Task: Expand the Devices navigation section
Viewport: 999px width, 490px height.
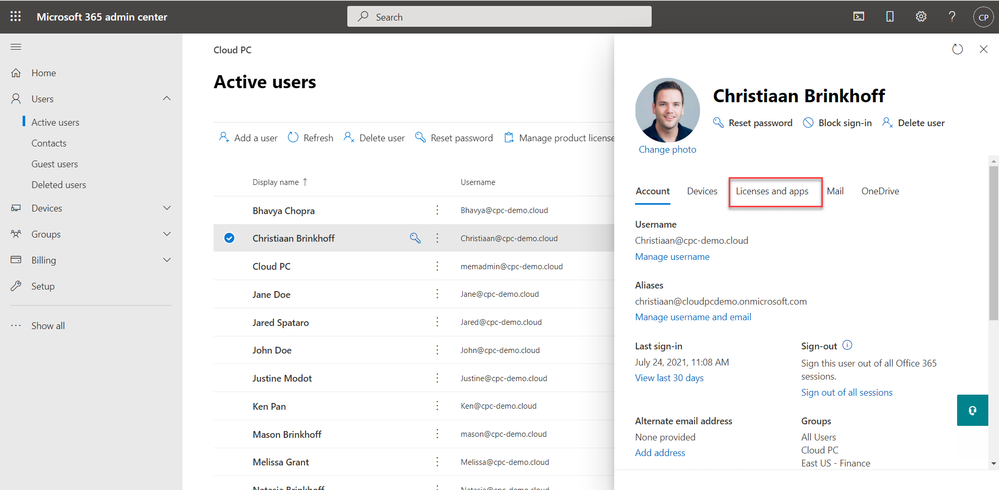Action: [x=166, y=208]
